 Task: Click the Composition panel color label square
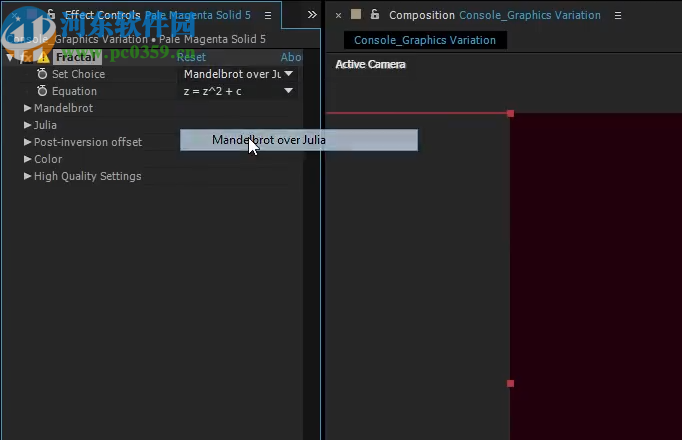point(356,14)
